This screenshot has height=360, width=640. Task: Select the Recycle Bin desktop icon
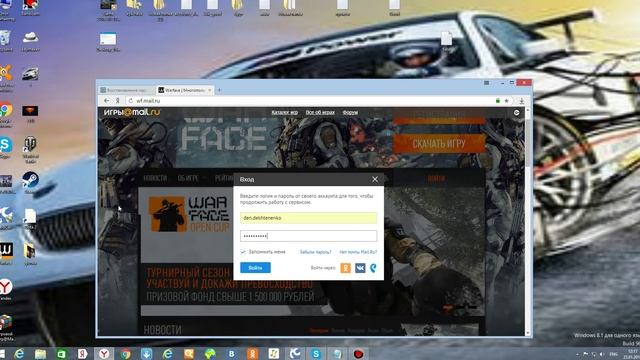tap(5, 41)
